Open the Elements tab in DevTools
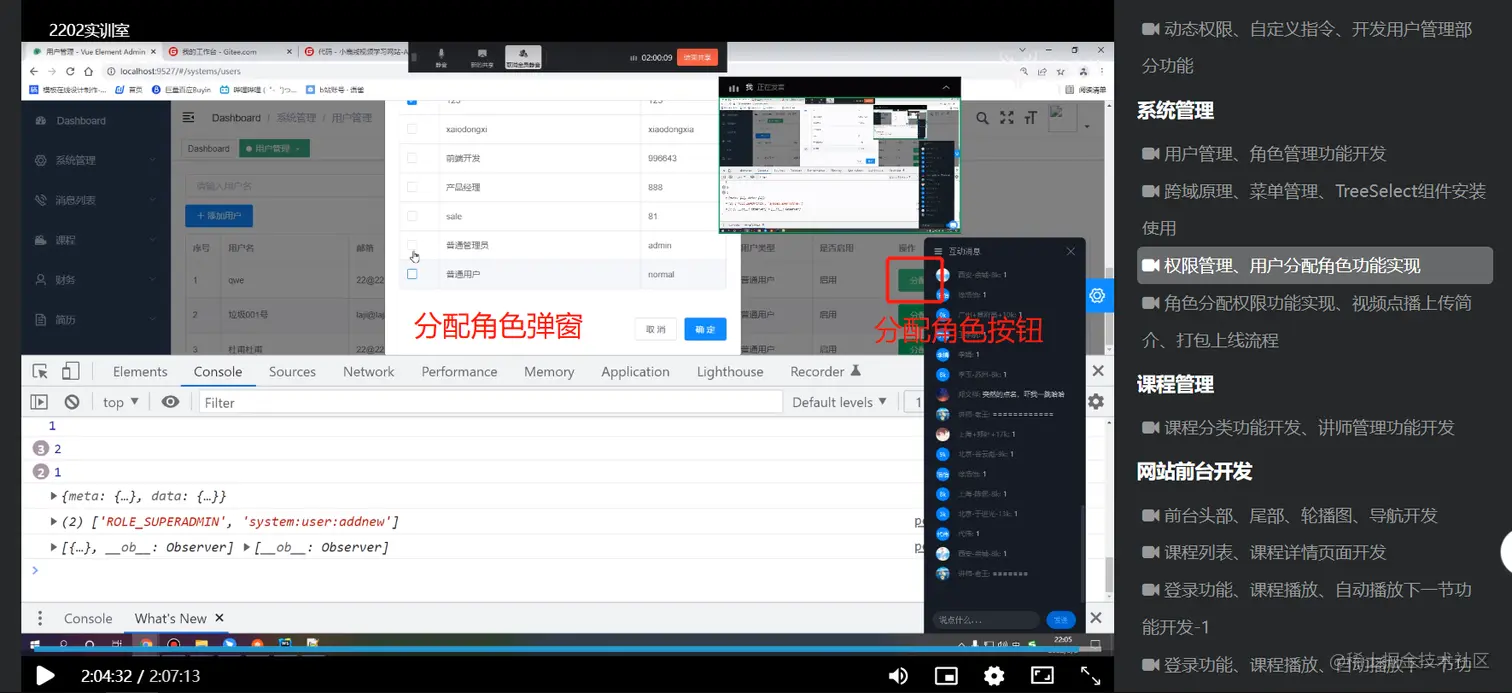The height and width of the screenshot is (693, 1512). 140,371
